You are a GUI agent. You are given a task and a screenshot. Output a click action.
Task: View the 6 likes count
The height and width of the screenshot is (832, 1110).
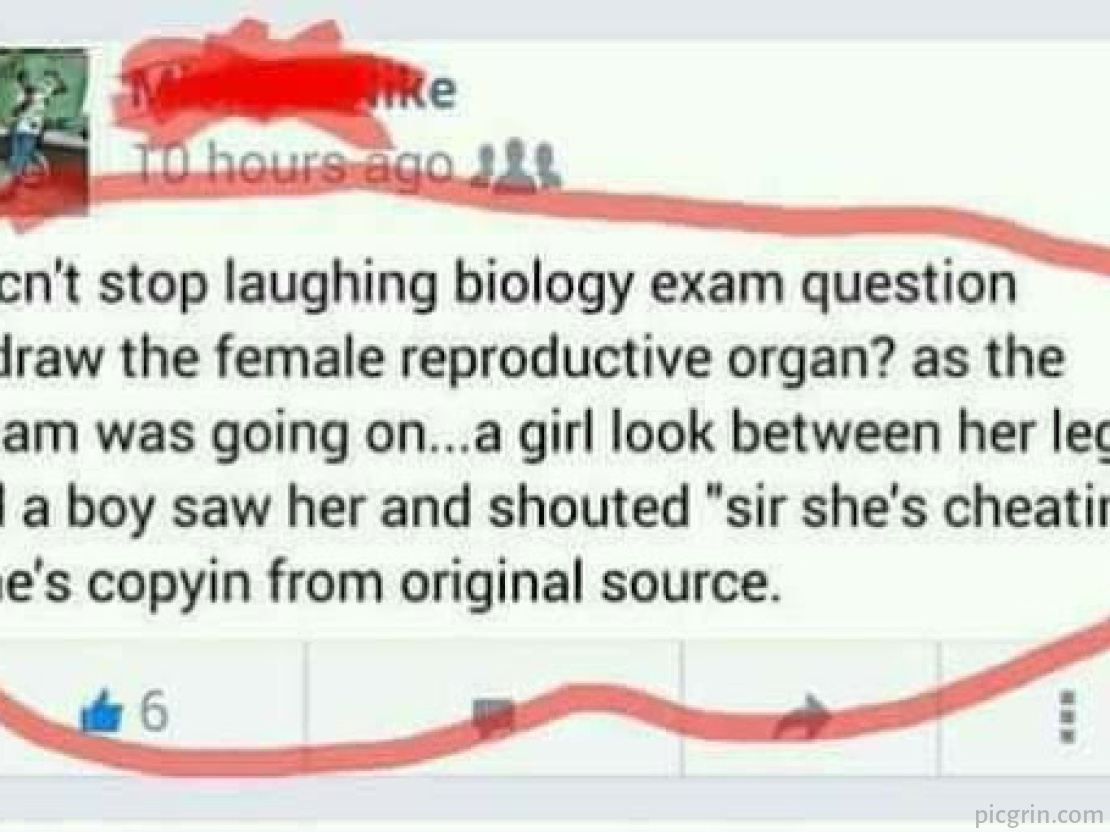(x=154, y=712)
